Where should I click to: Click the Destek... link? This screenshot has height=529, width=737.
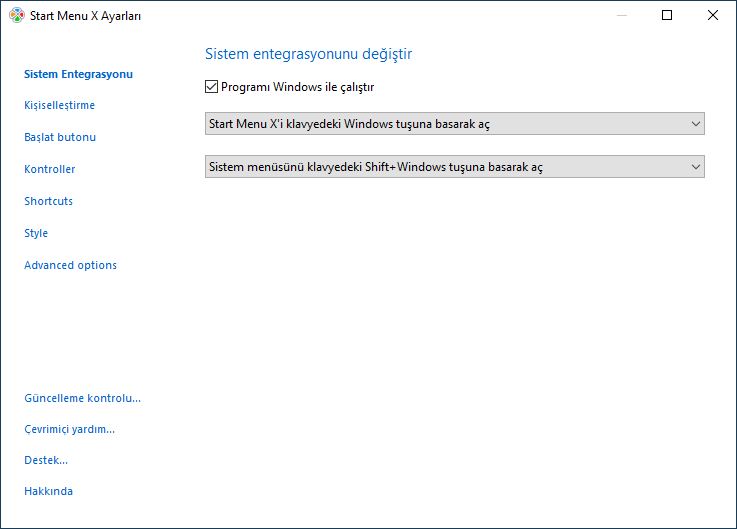[46, 460]
